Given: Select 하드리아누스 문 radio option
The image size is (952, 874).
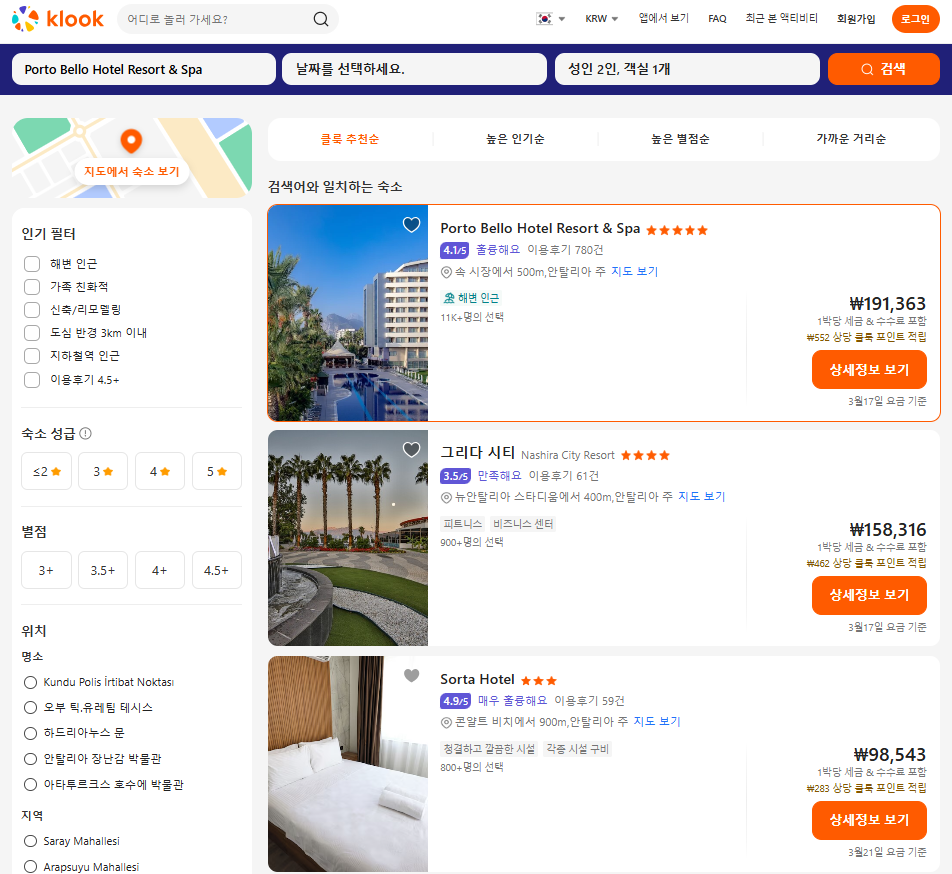Looking at the screenshot, I should click(30, 733).
